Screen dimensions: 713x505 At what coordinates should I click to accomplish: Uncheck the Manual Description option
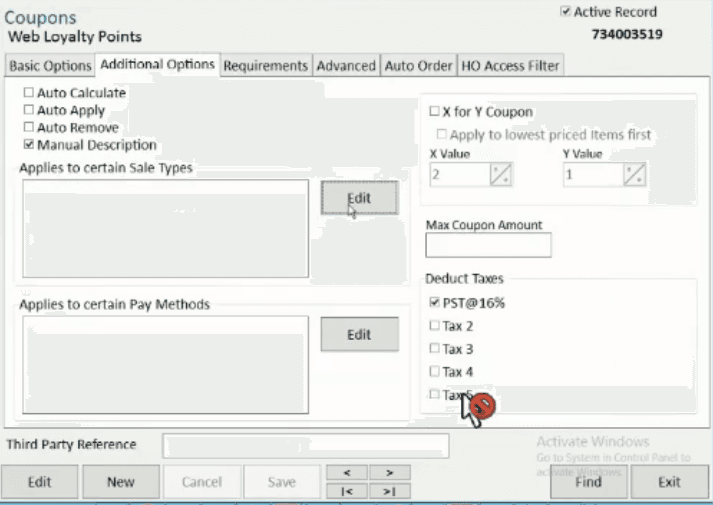[29, 145]
